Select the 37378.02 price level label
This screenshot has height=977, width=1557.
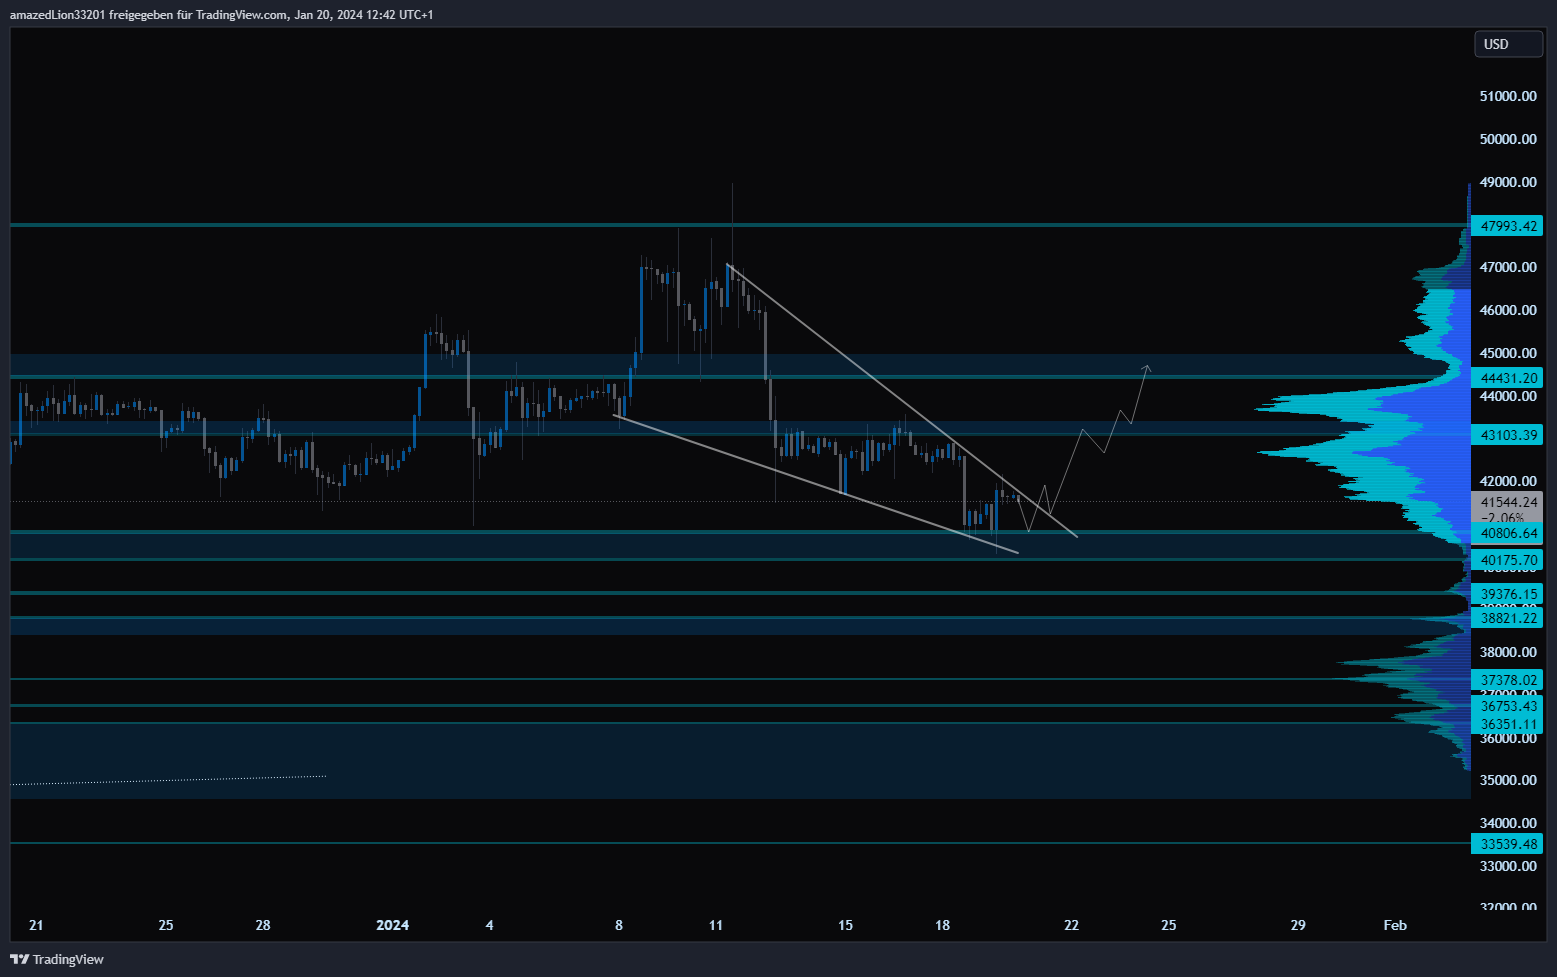(x=1508, y=680)
